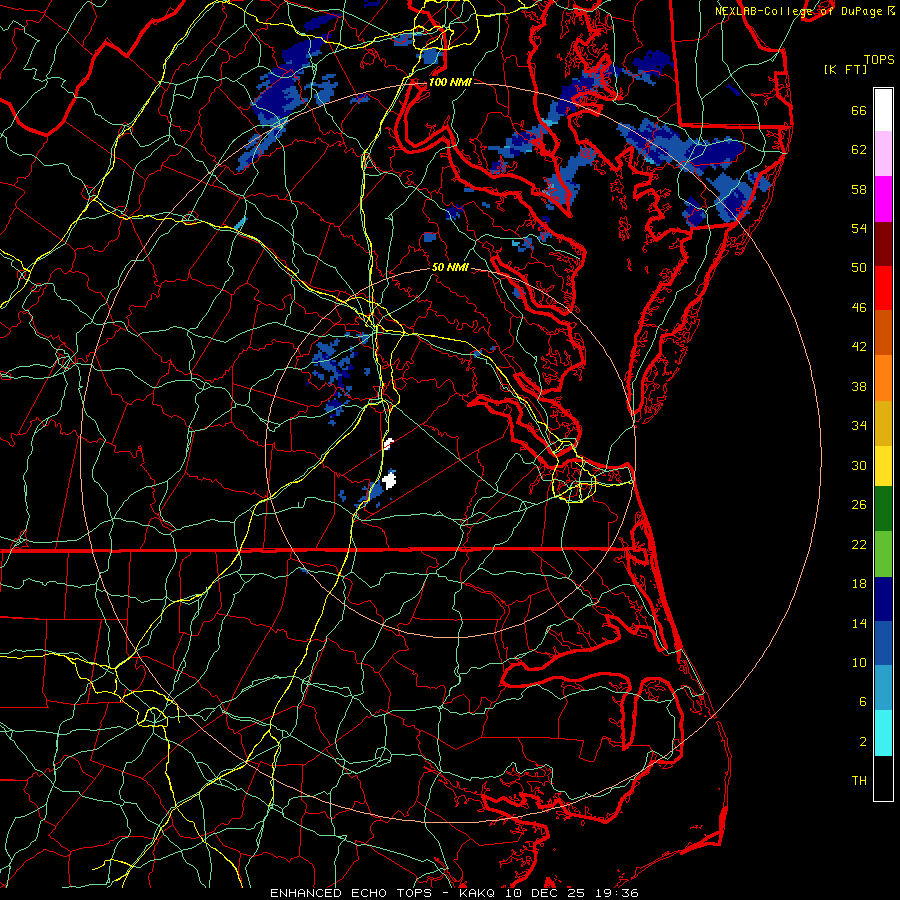This screenshot has height=900, width=900.
Task: Click the cyan 2 kft legend swatch
Action: tap(883, 733)
